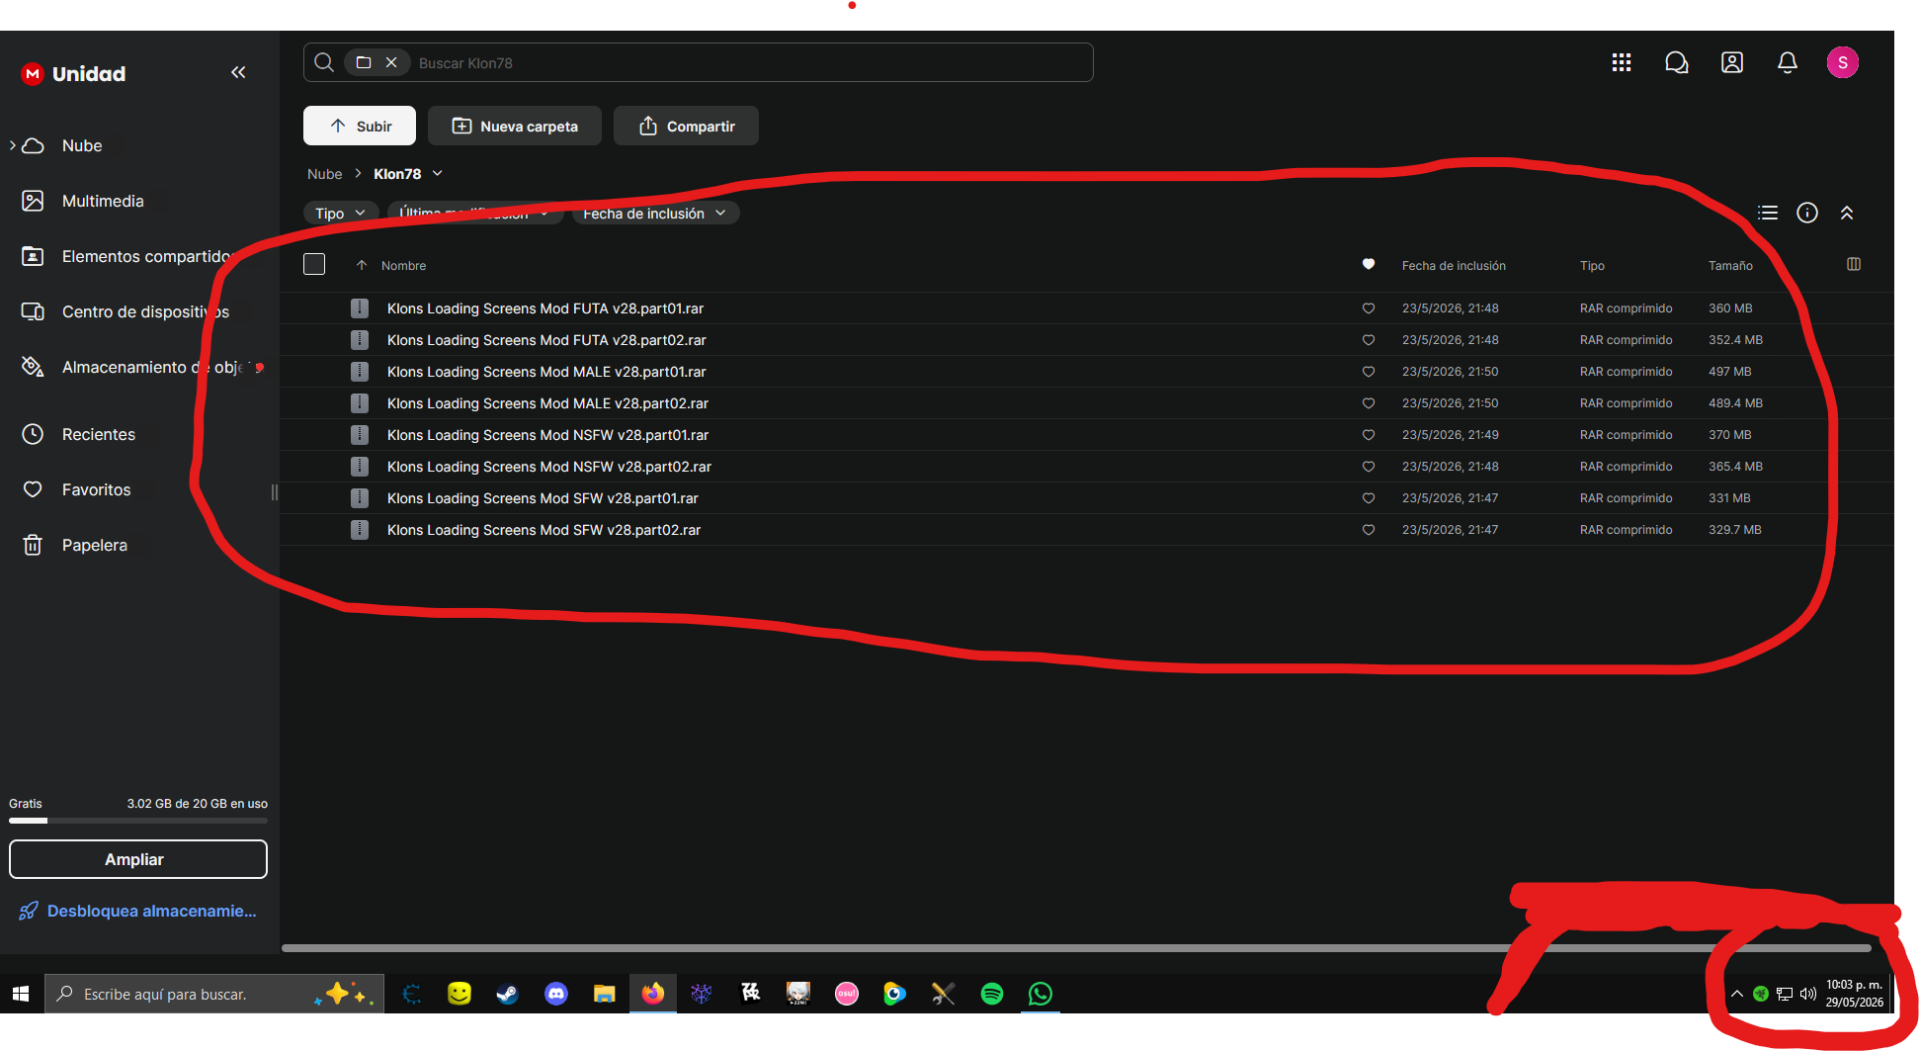The image size is (1920, 1051).
Task: Open File Explorer from the taskbar
Action: coord(604,993)
